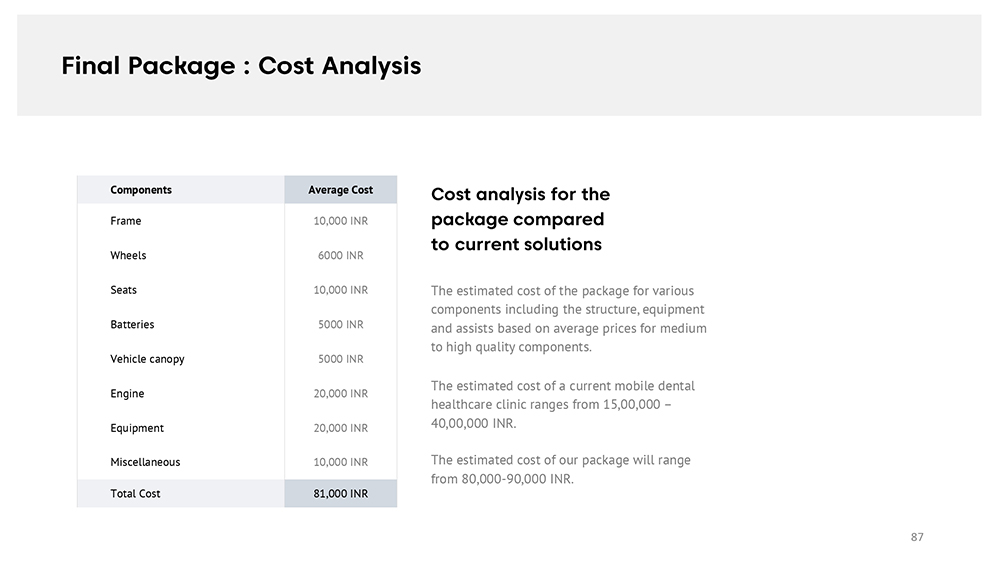Select the Average Cost column header

tap(340, 190)
